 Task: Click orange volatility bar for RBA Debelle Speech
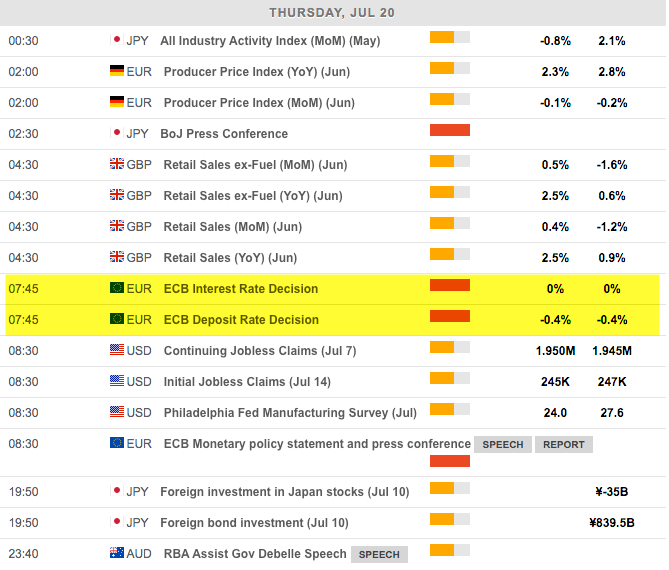tap(450, 550)
